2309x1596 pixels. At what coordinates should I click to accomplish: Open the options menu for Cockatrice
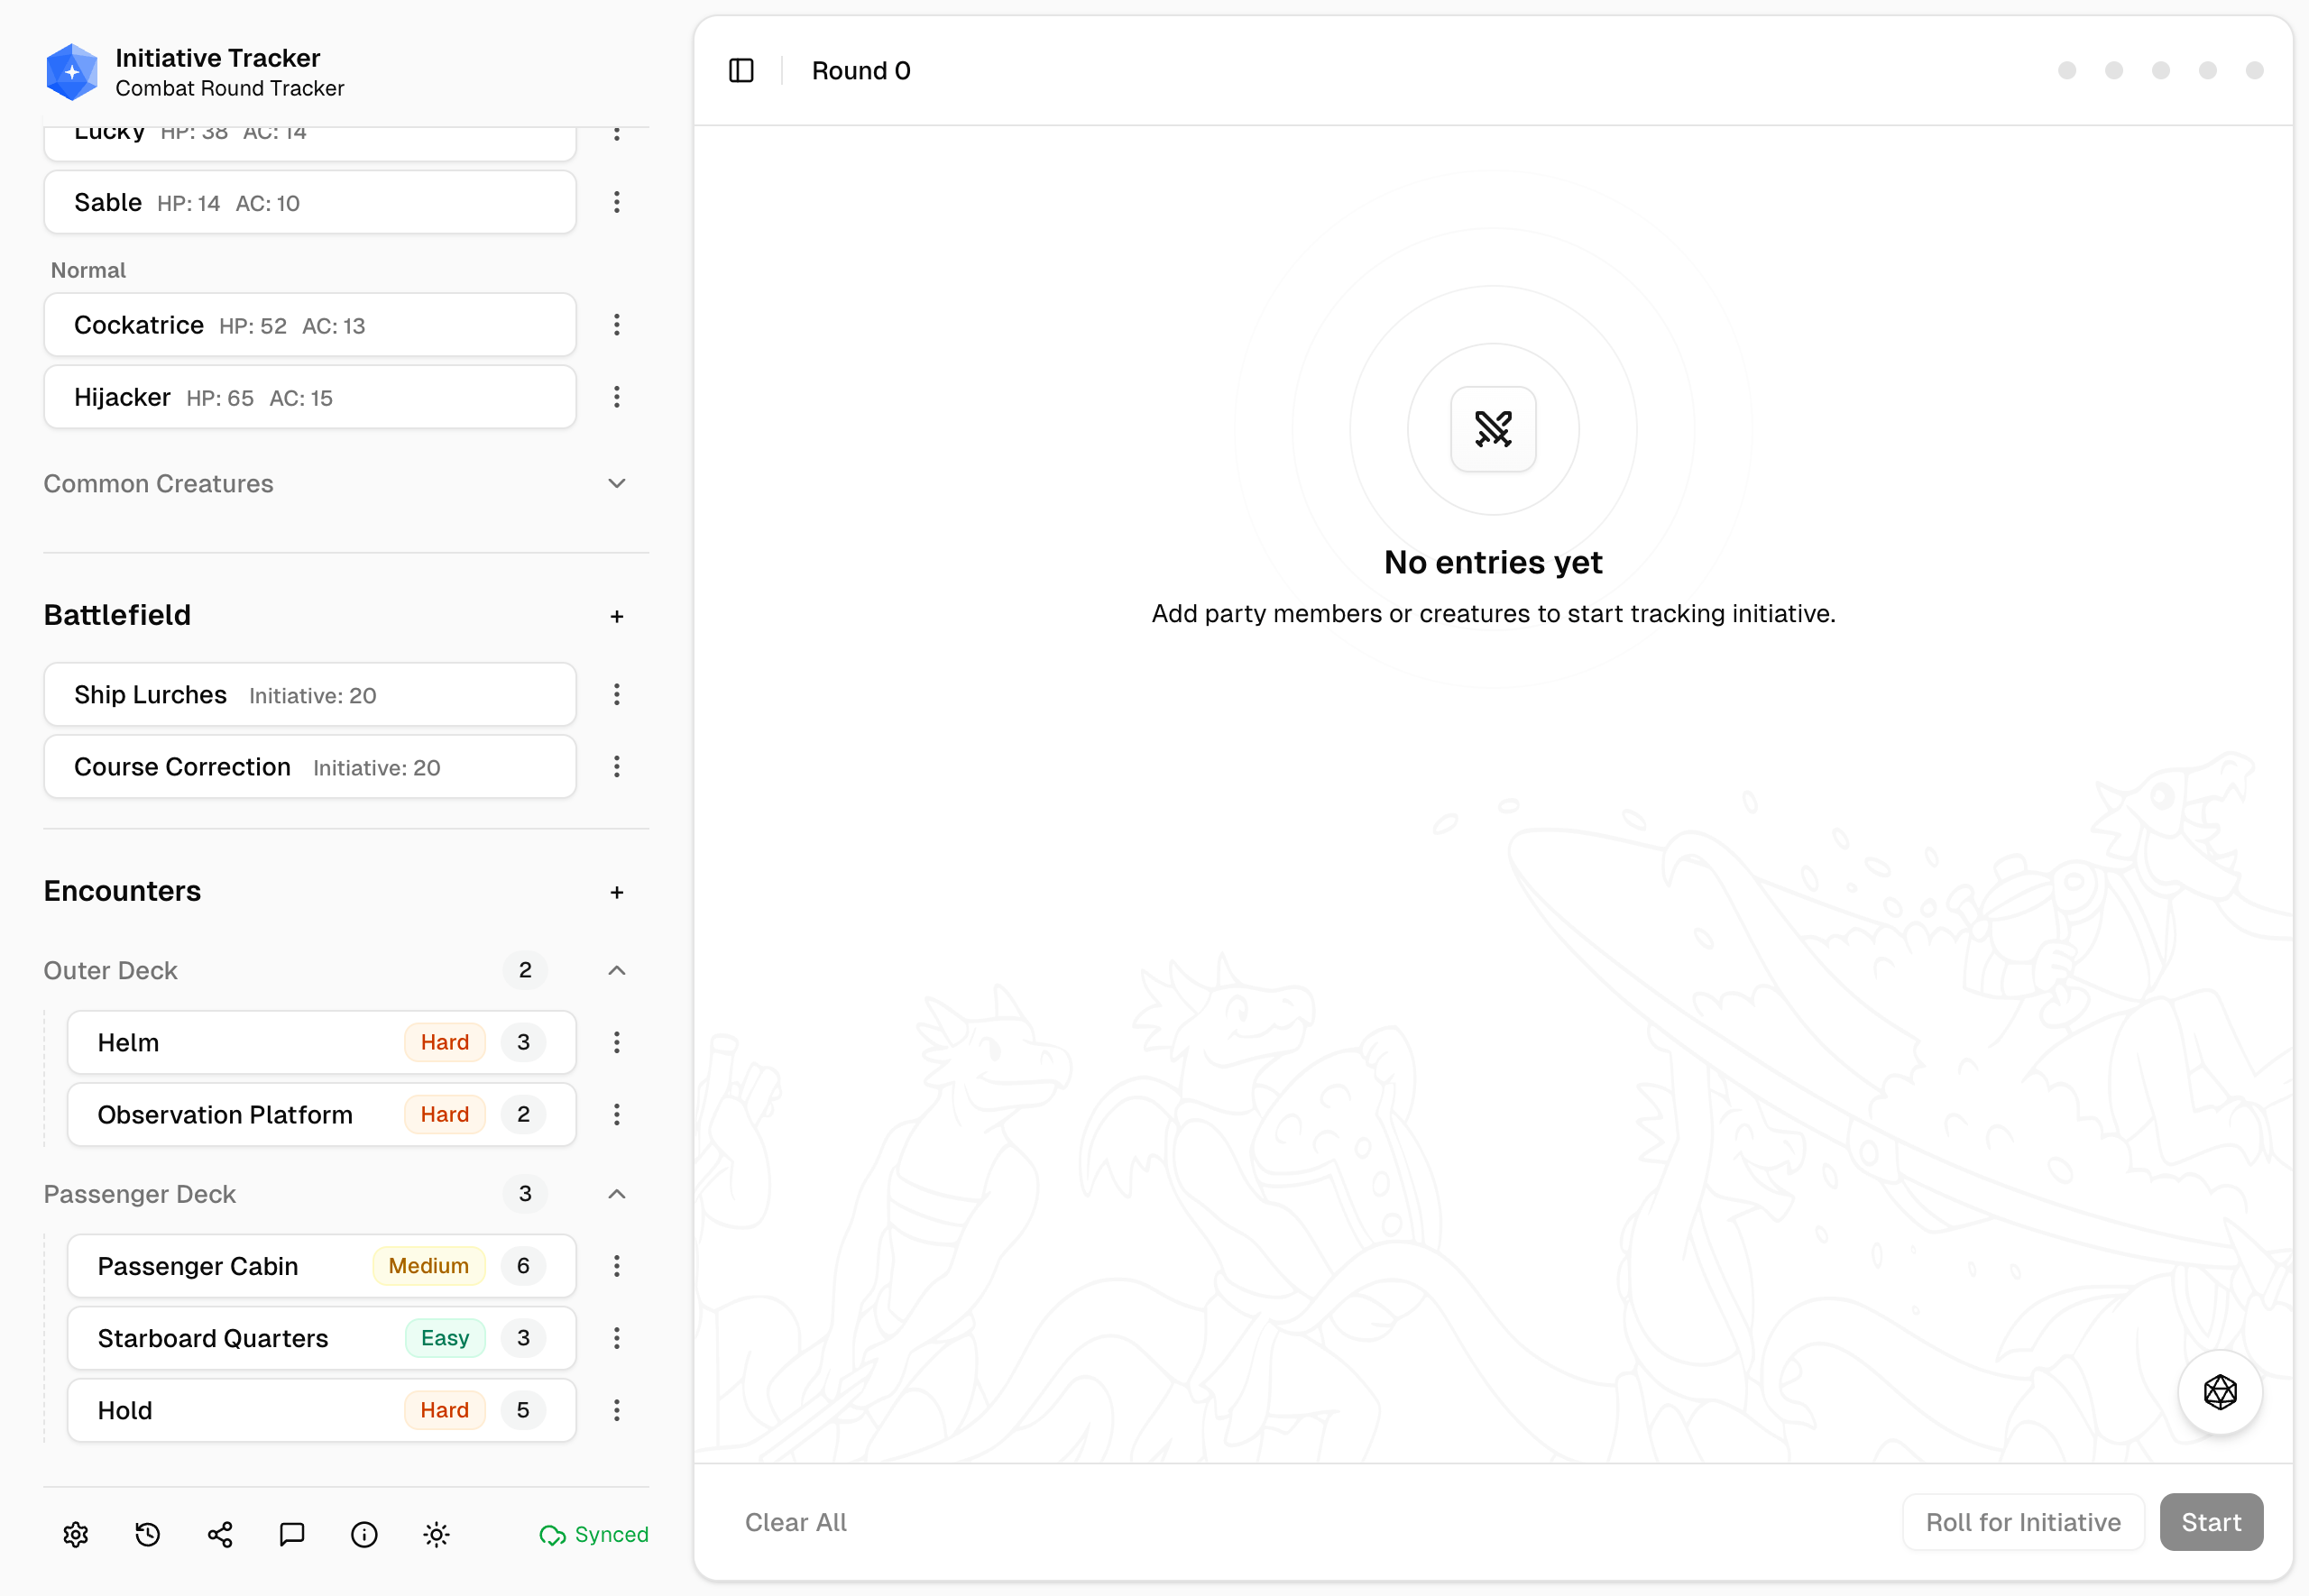click(x=617, y=325)
